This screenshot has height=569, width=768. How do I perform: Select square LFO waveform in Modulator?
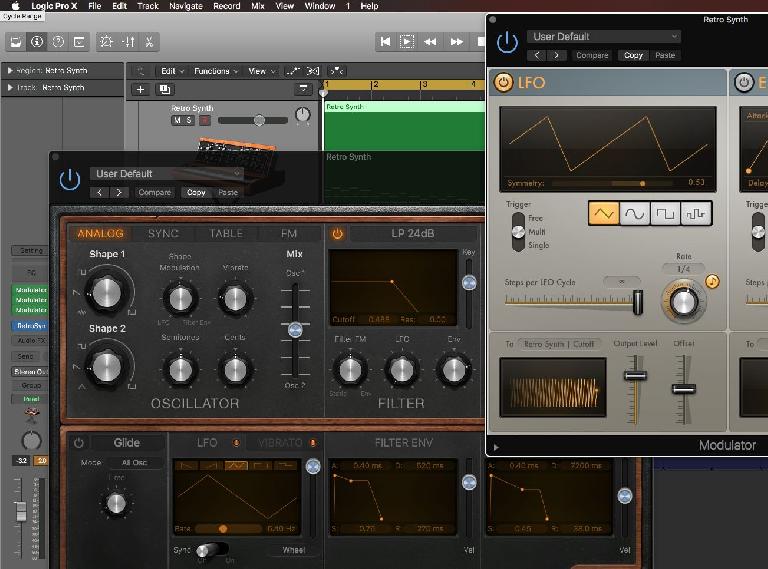point(665,214)
